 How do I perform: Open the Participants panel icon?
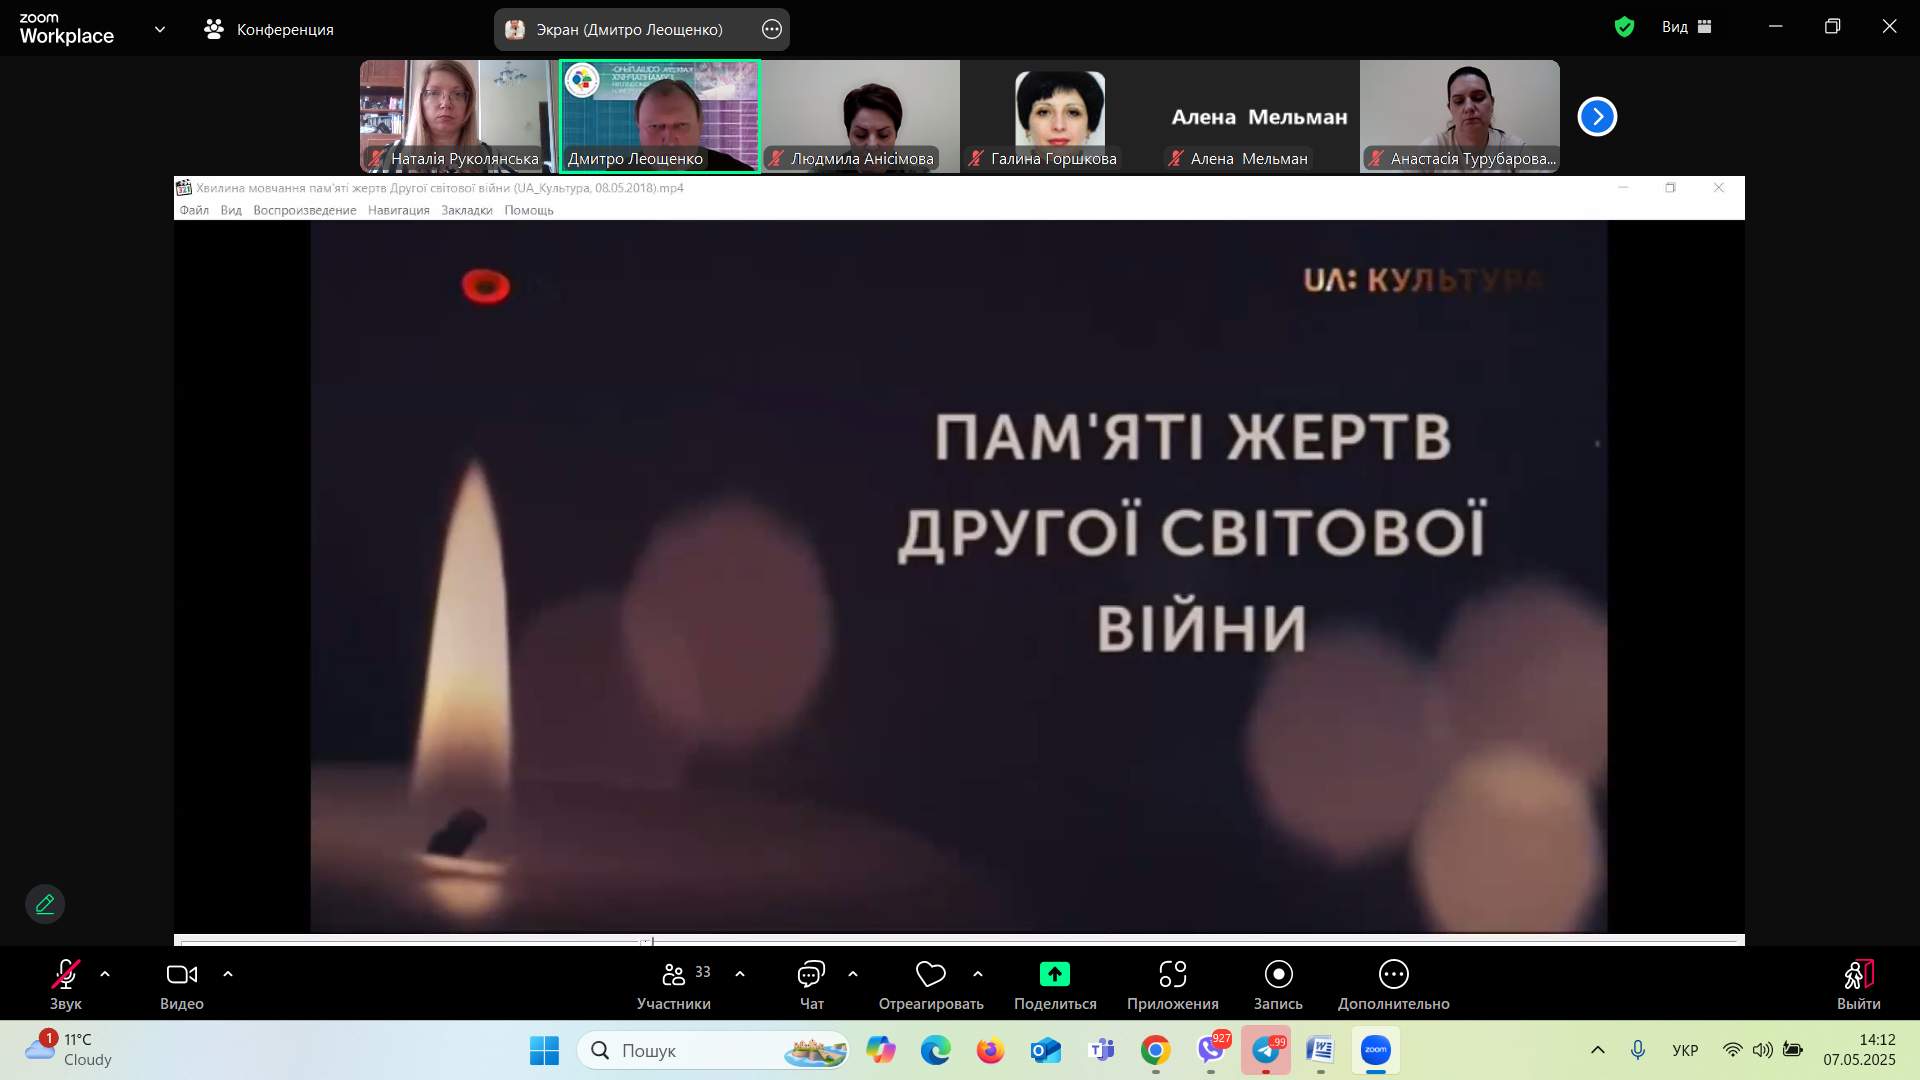[674, 974]
